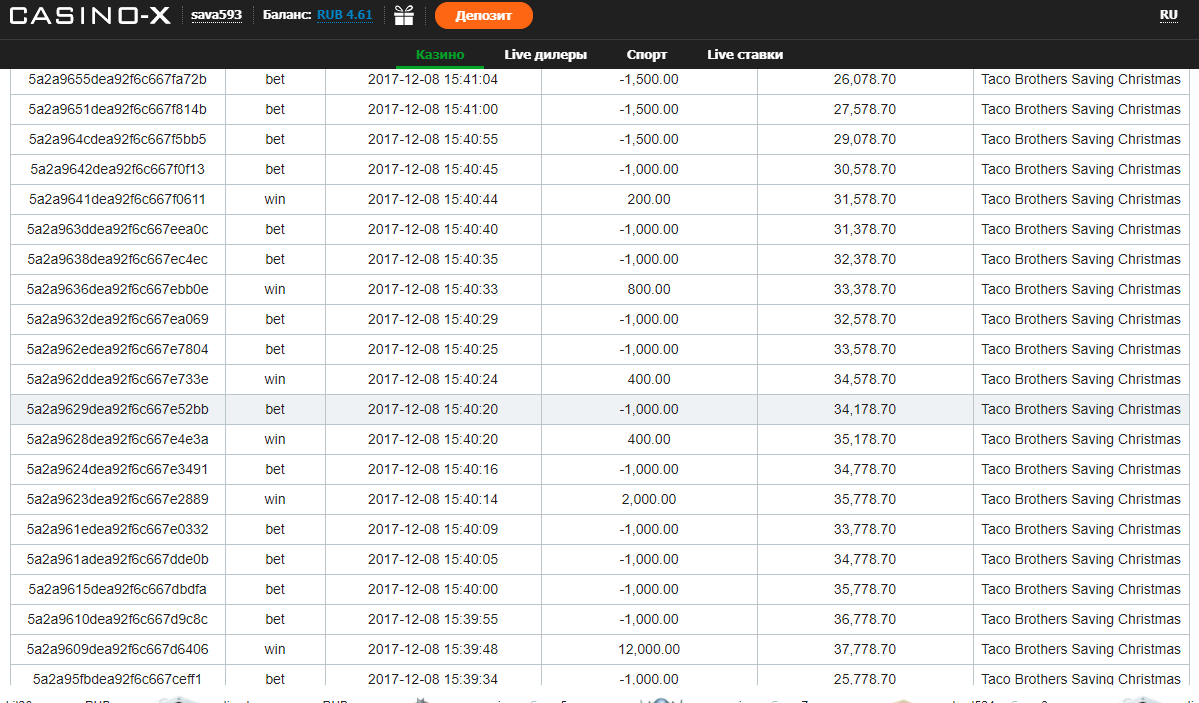Click timestamp 2017-12-08 15:40:14
The height and width of the screenshot is (703, 1199).
(x=433, y=499)
